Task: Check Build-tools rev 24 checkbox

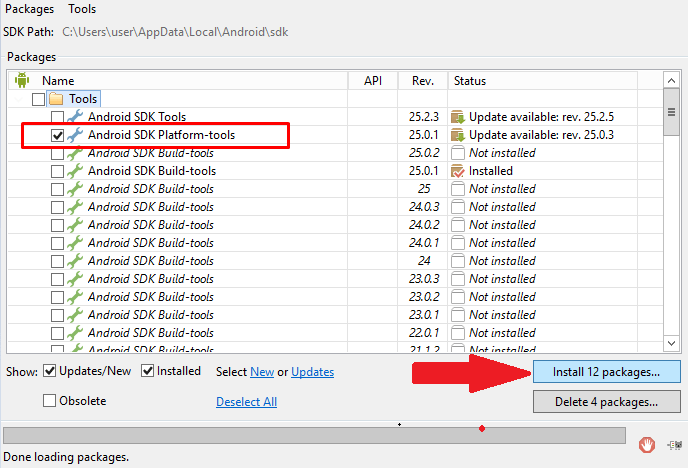Action: point(57,261)
